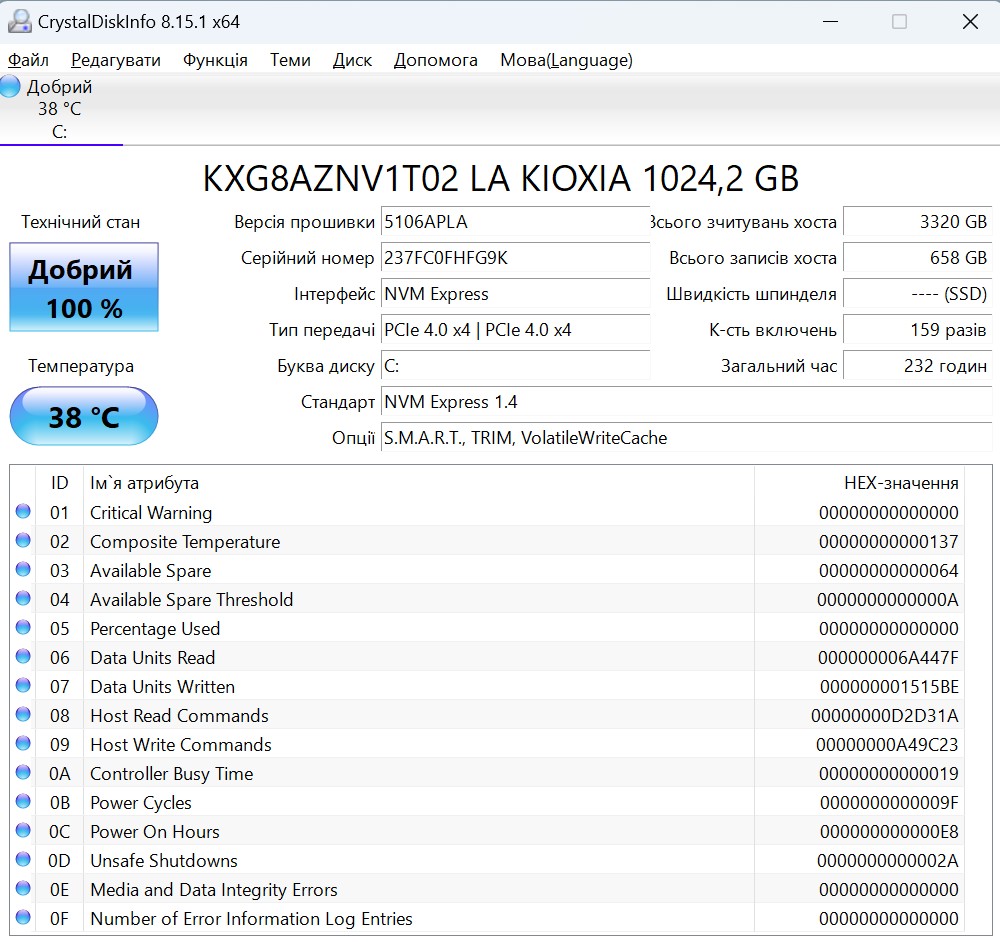Click the disk health orb next to Добрий tab
The height and width of the screenshot is (942, 1000).
click(11, 87)
